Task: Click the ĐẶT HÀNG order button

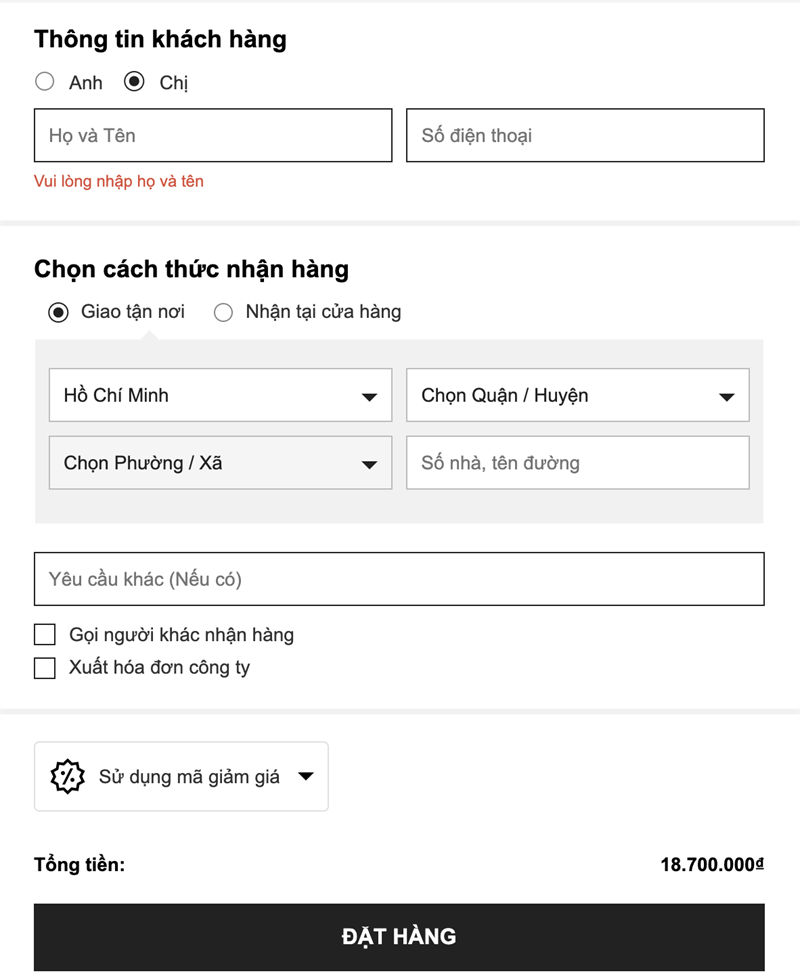Action: 399,937
